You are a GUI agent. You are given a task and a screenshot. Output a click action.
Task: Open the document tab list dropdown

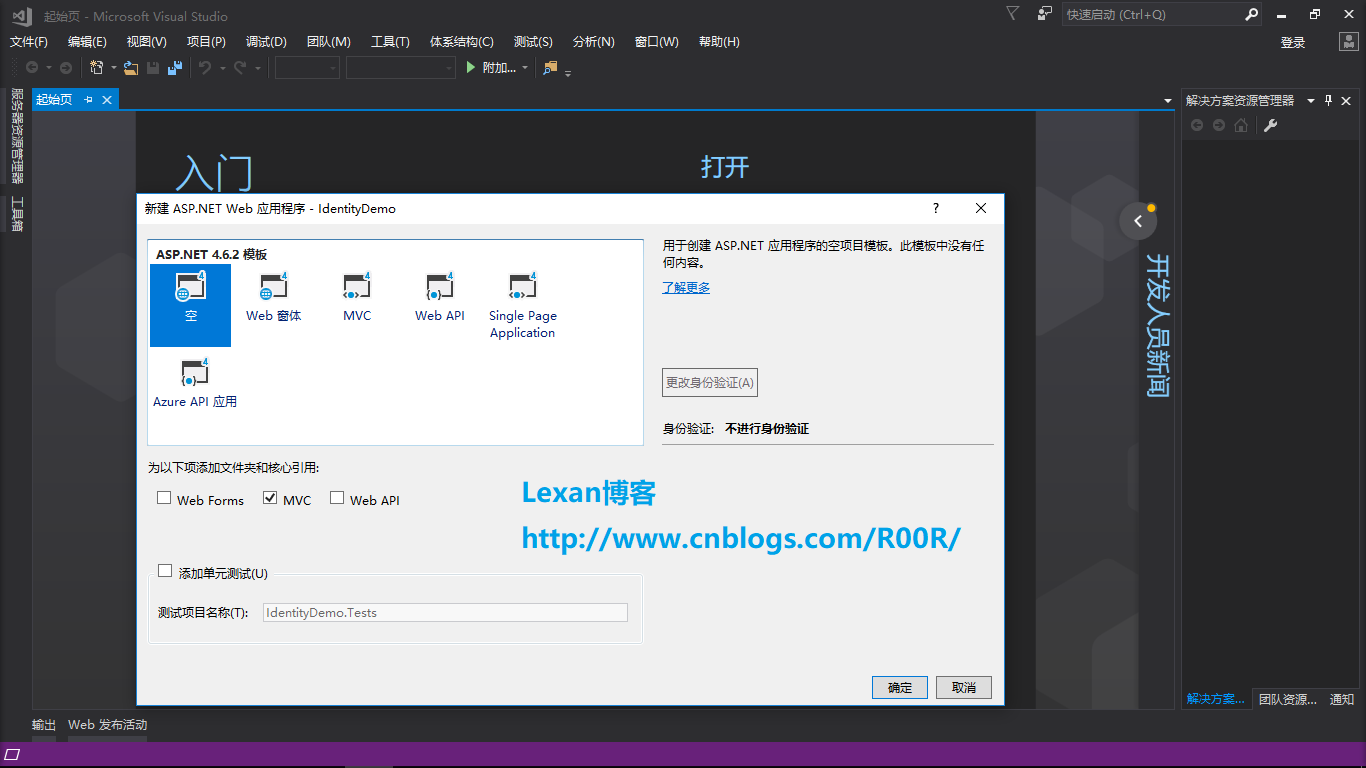pyautogui.click(x=1168, y=101)
